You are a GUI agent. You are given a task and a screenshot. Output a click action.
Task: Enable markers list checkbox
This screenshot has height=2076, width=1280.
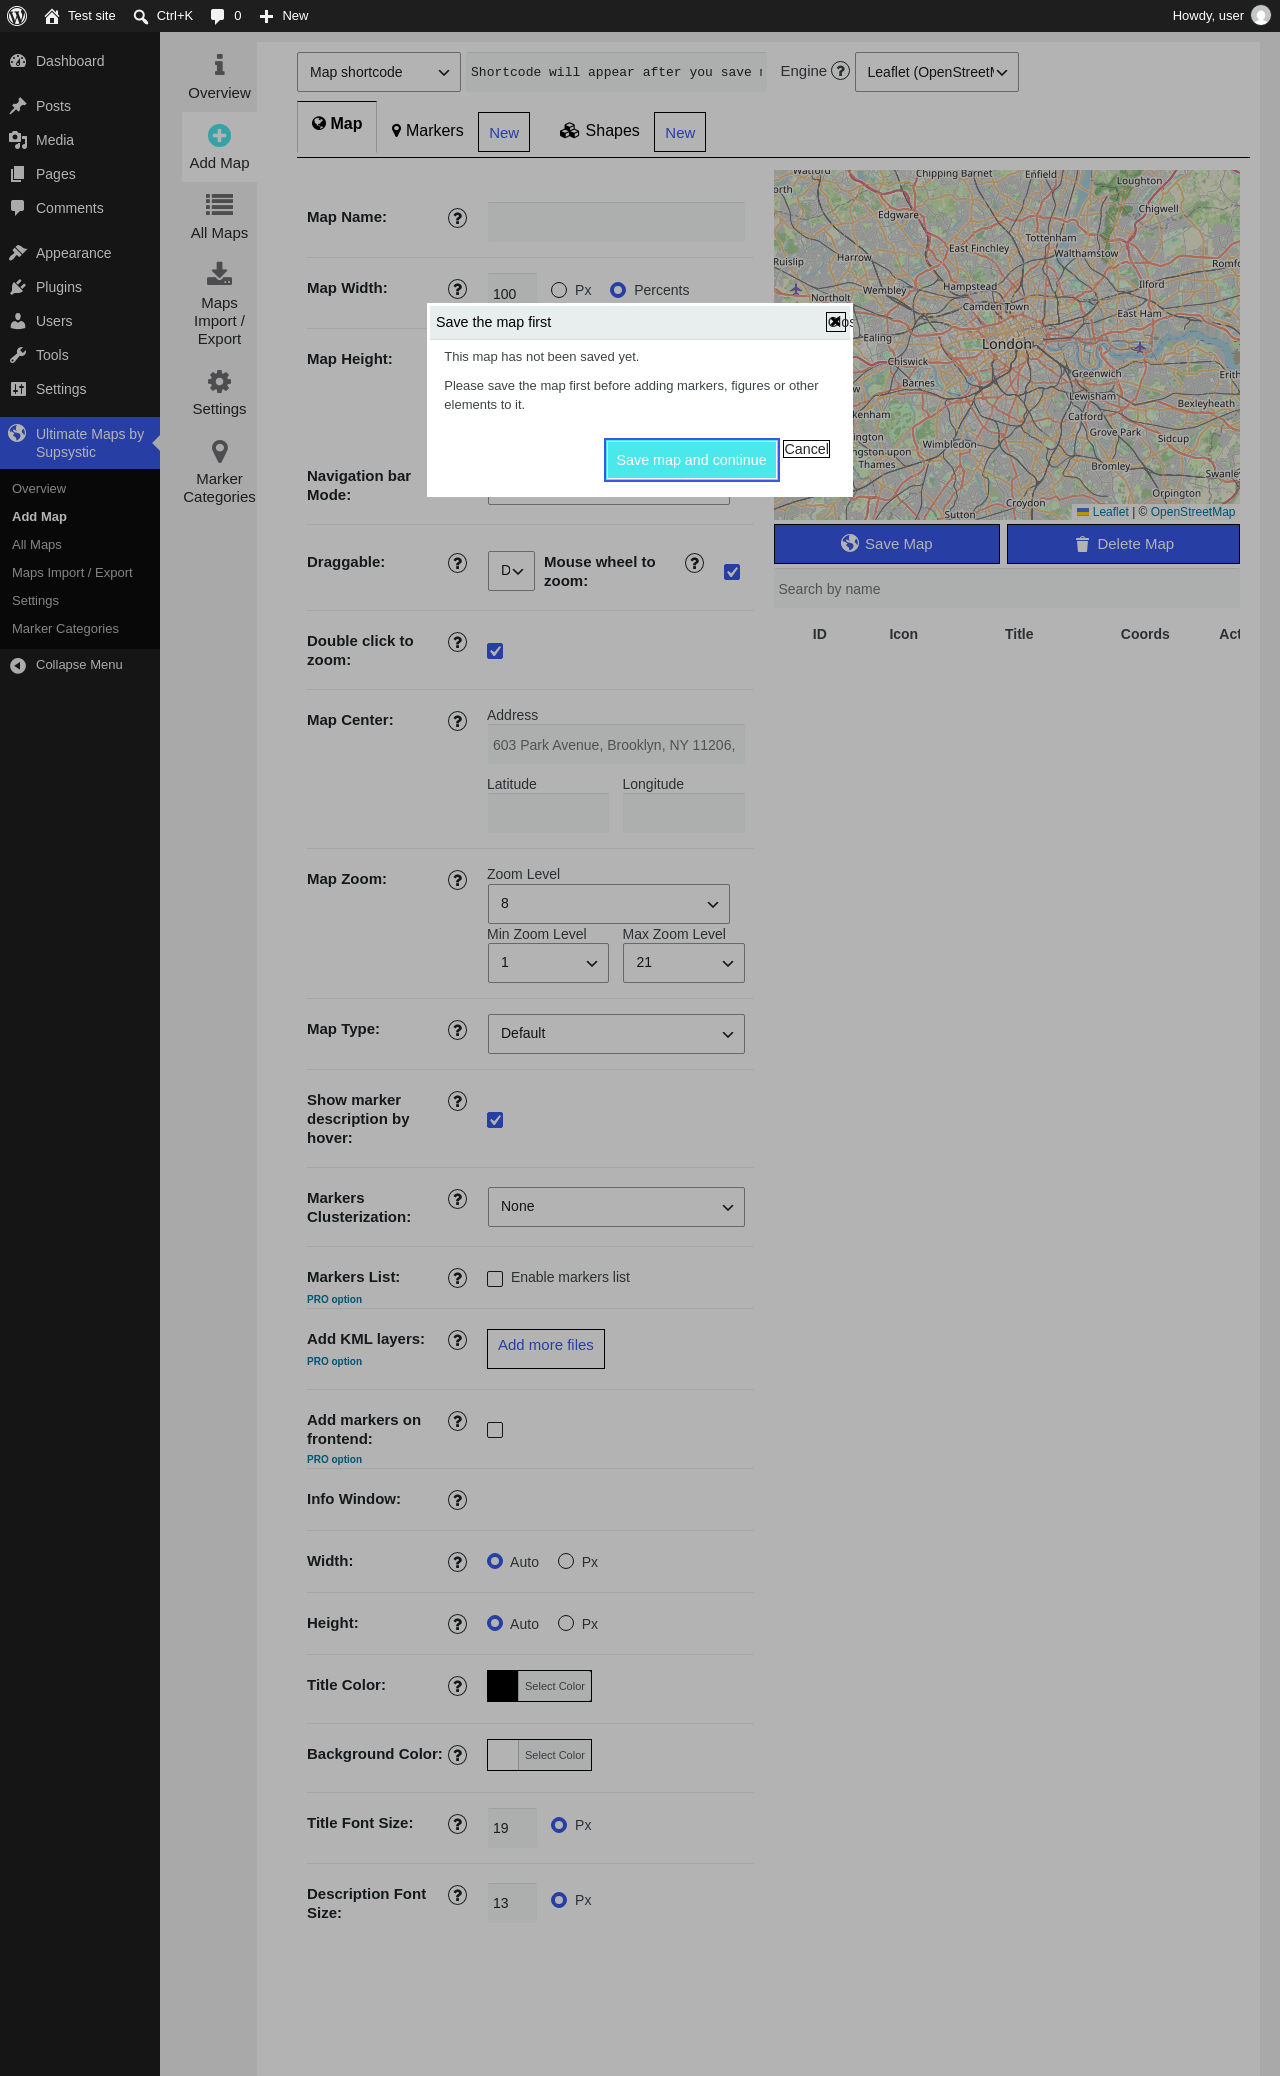click(495, 1279)
